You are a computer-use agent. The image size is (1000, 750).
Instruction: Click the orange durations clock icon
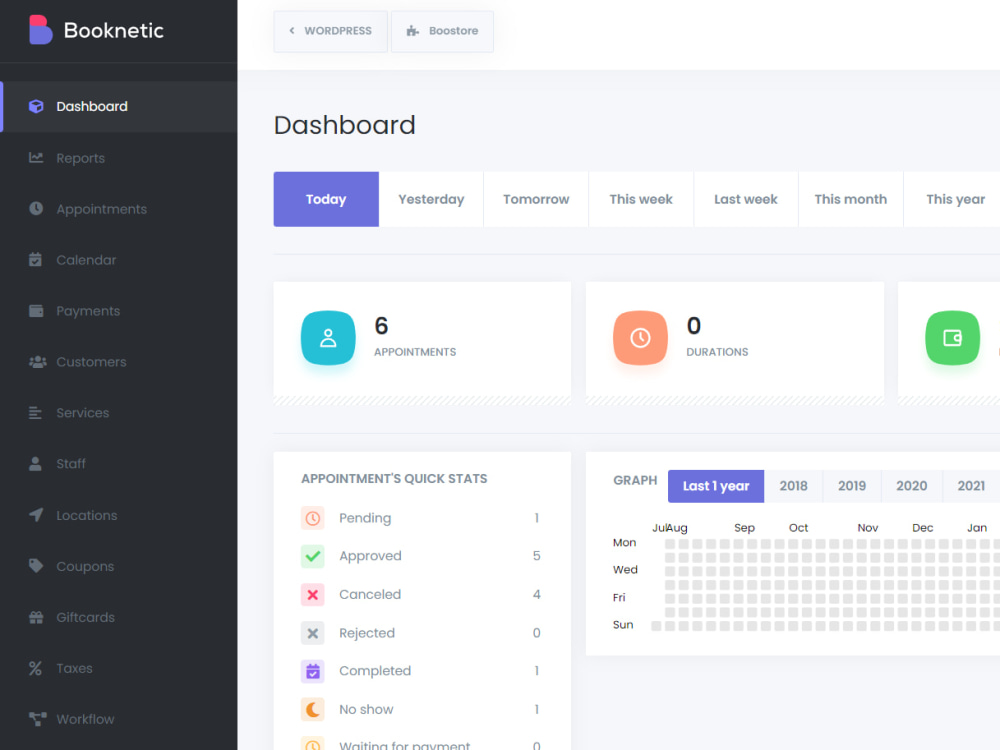(x=640, y=338)
